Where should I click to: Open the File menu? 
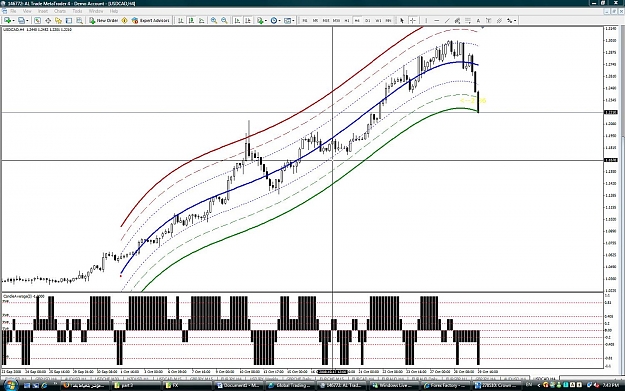coord(13,11)
